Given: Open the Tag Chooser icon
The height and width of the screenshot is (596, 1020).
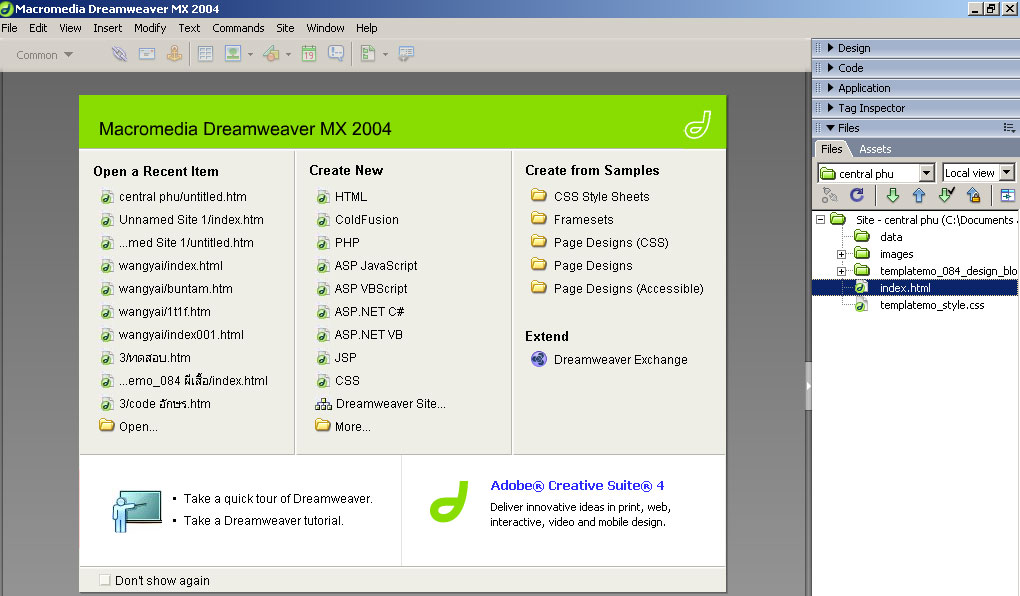Looking at the screenshot, I should click(x=406, y=54).
